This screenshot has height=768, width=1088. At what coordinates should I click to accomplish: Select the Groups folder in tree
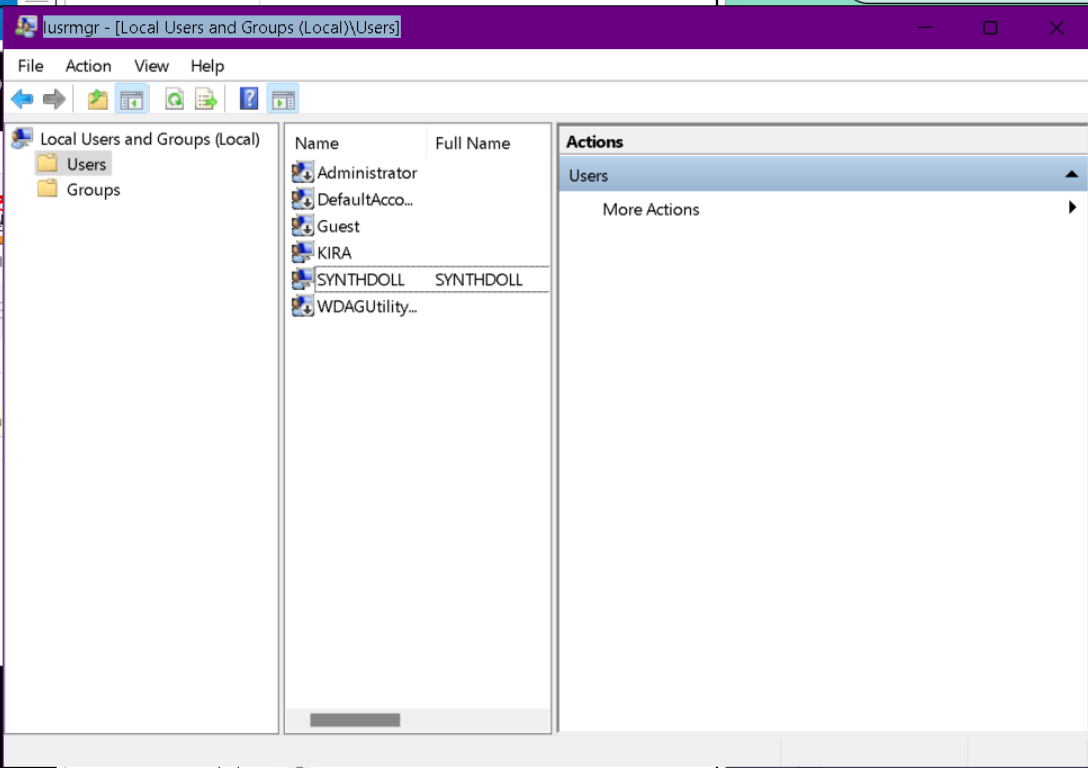point(93,190)
